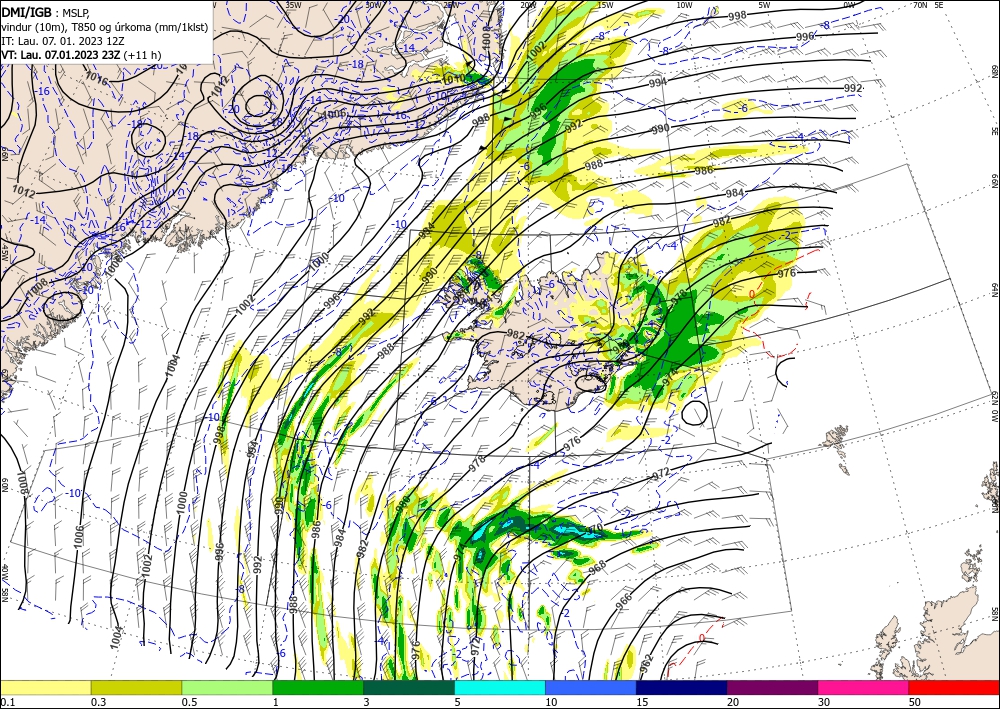Click the 'VT: Lau. 07.01.2023 23Z (+11 h)' line
The image size is (1000, 709).
click(81, 55)
